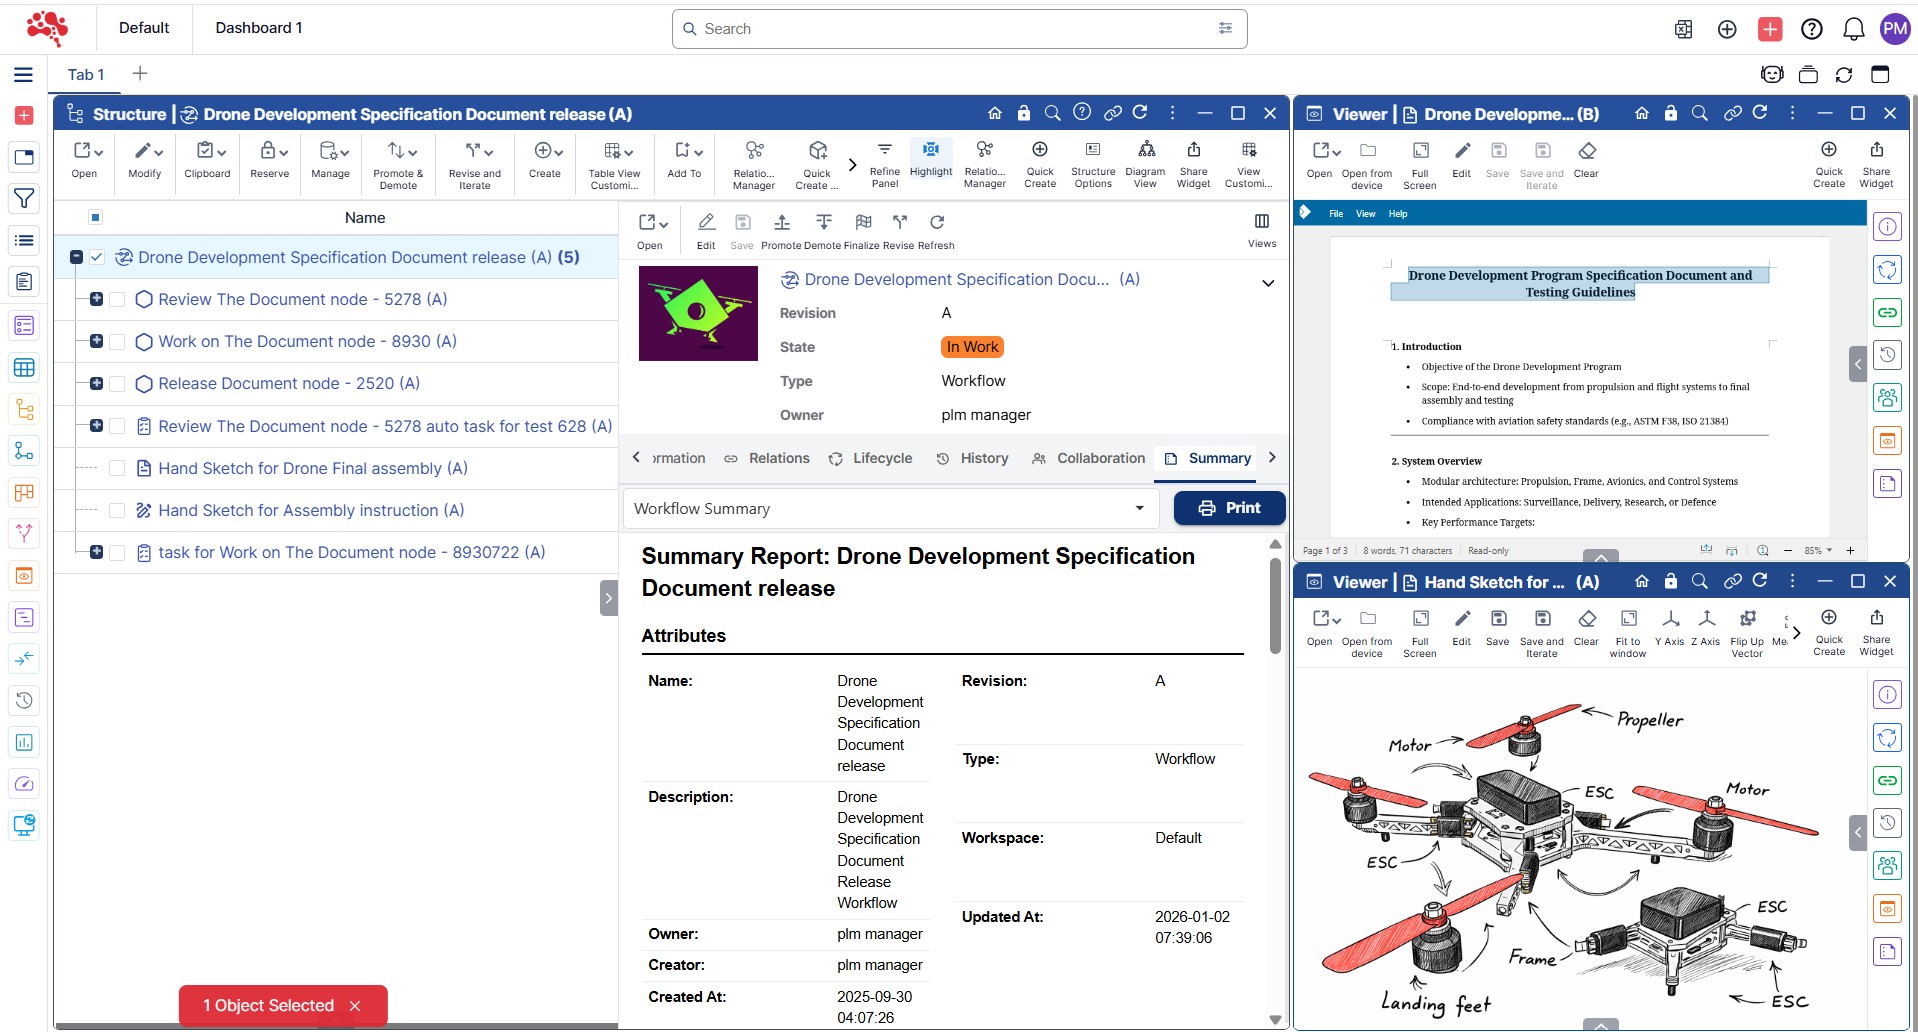Open the notifications bell icon
This screenshot has width=1918, height=1032.
tap(1853, 29)
